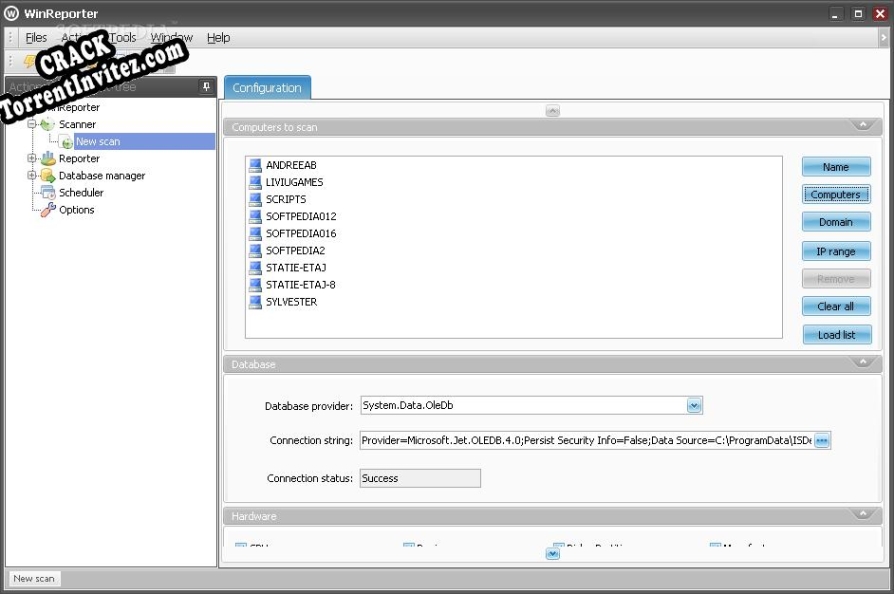This screenshot has height=594, width=894.
Task: Click the computer icon beside ANDREEAB
Action: coord(255,164)
